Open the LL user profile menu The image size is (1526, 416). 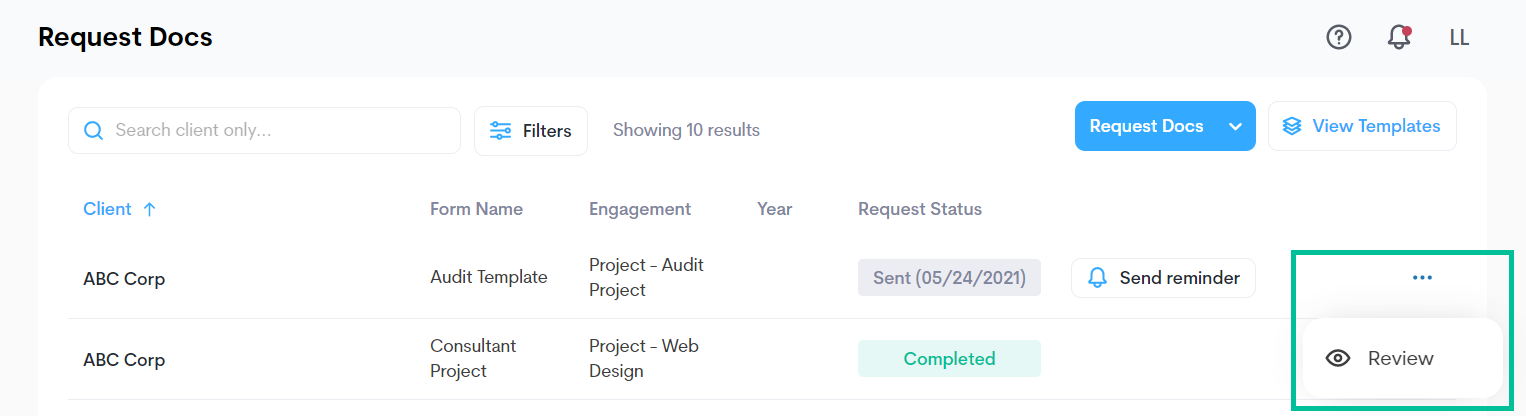1459,38
